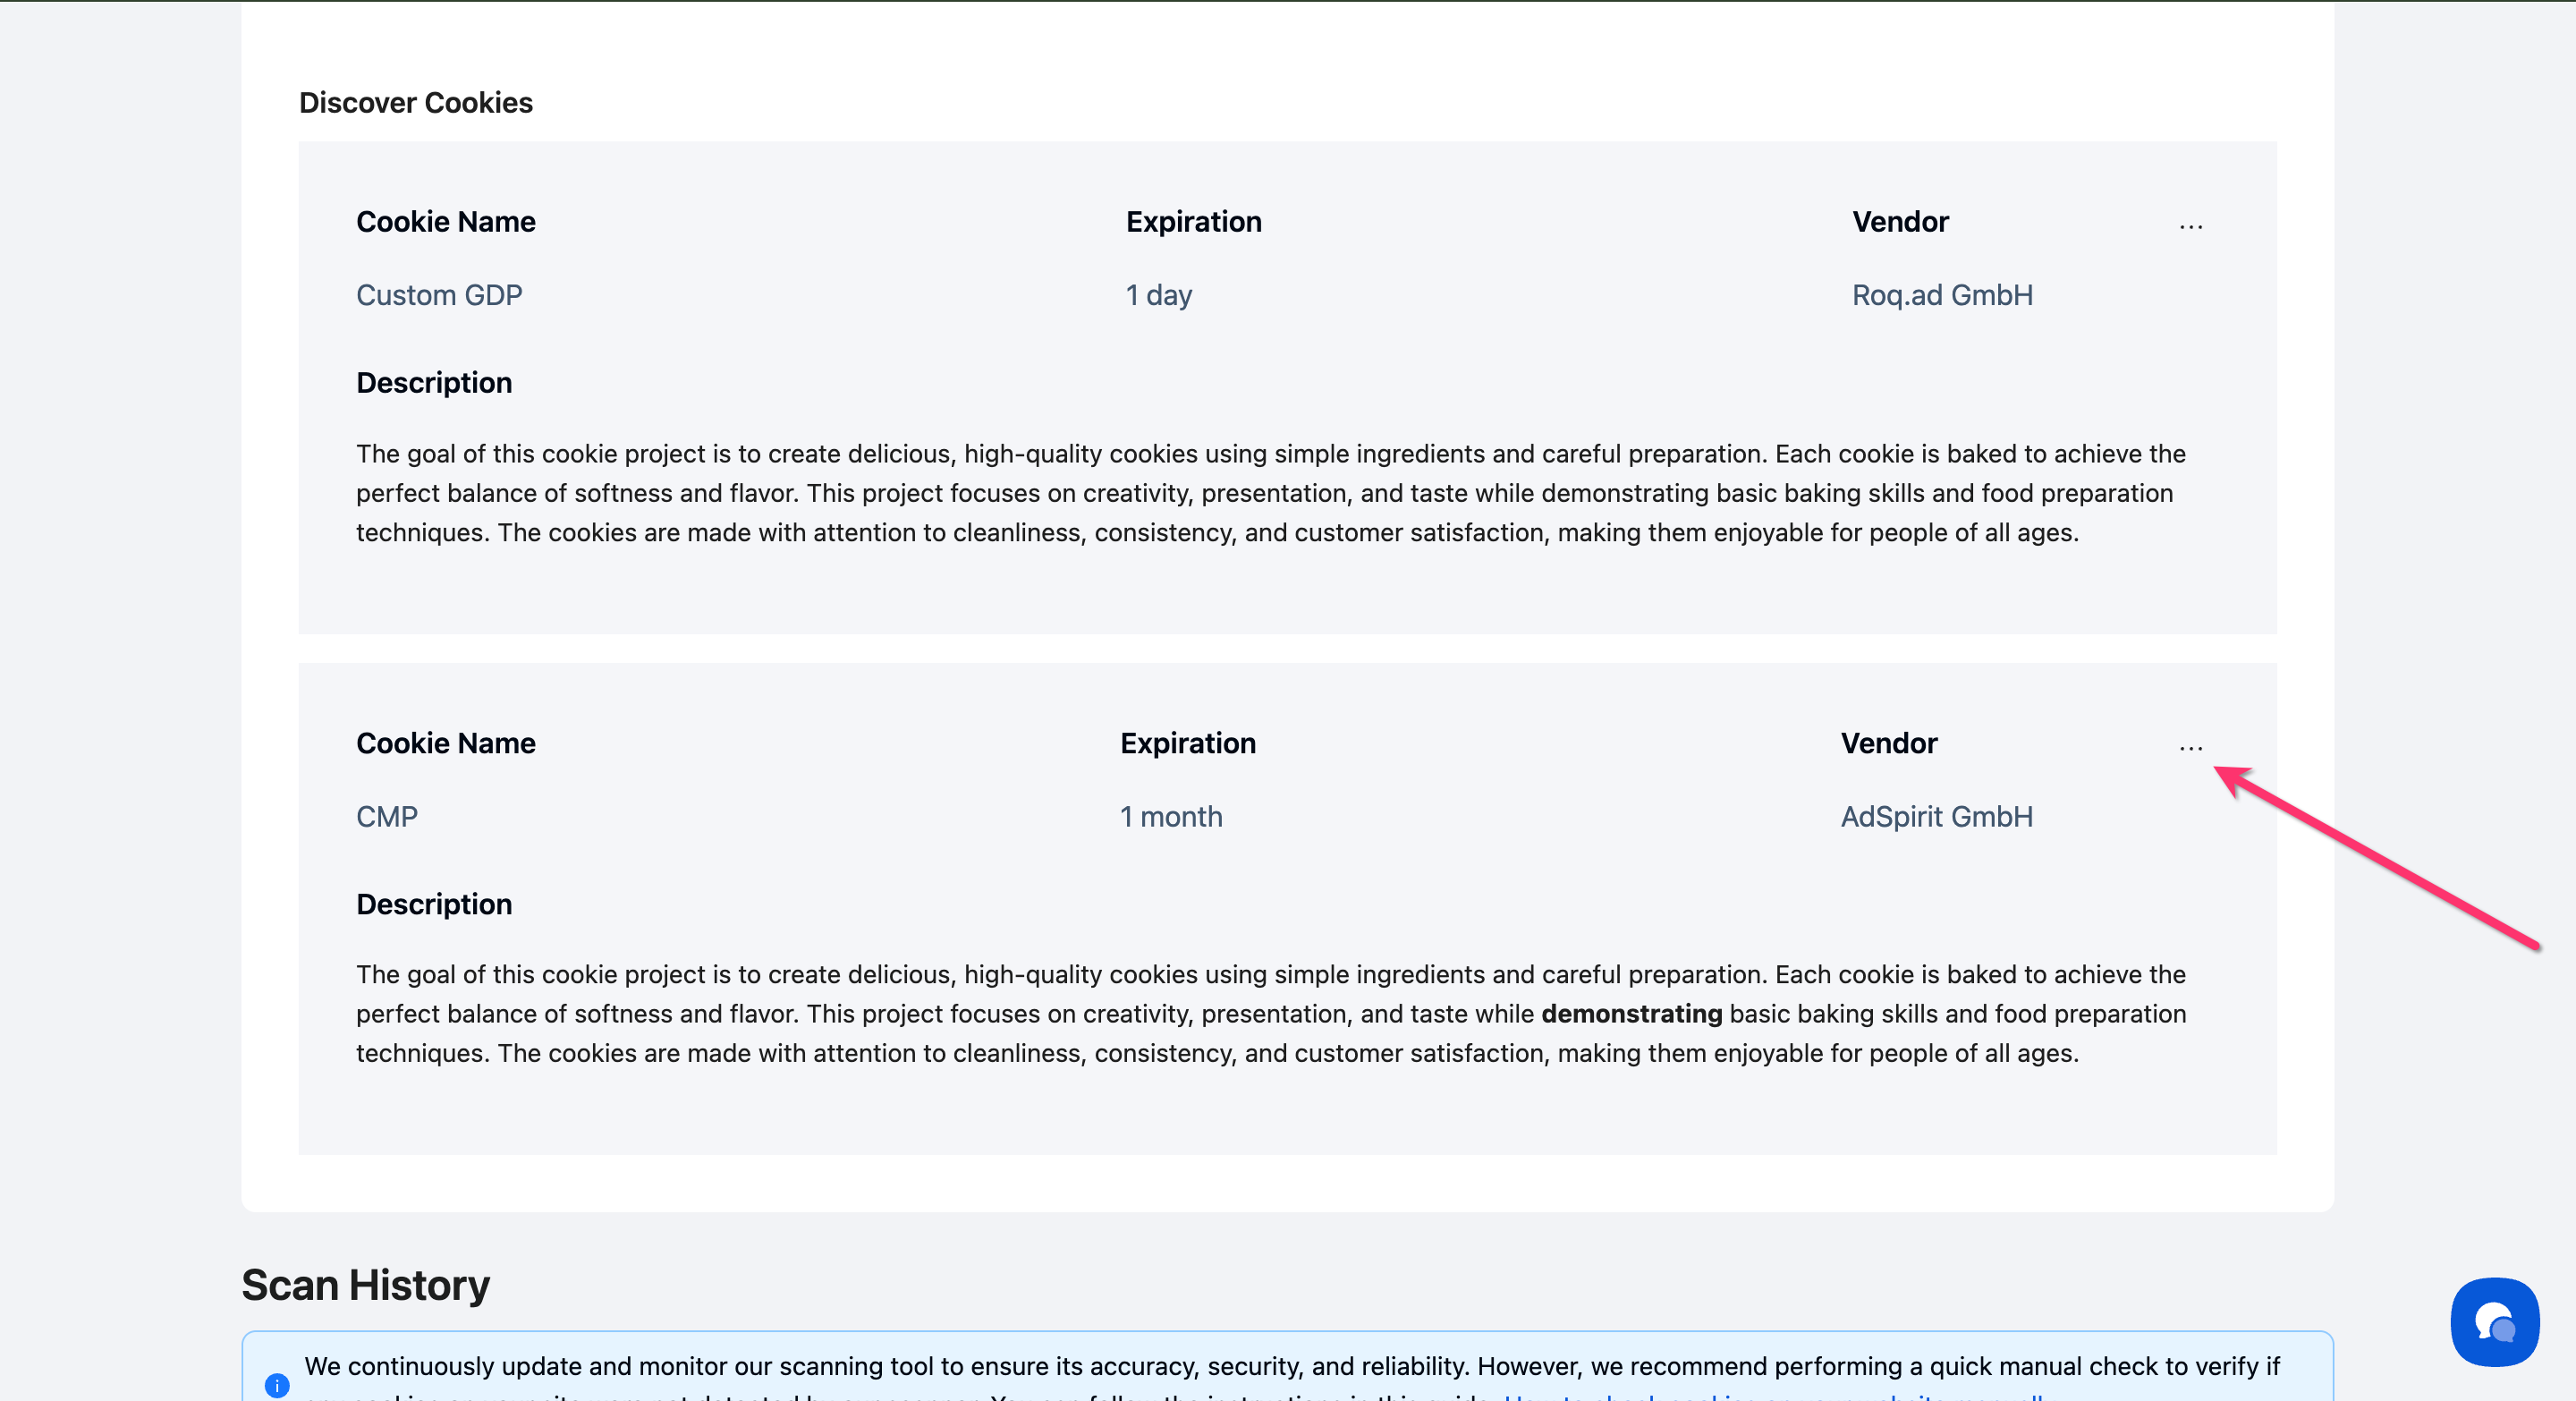This screenshot has width=2576, height=1401.
Task: Click the 1 month expiration value
Action: click(1171, 816)
